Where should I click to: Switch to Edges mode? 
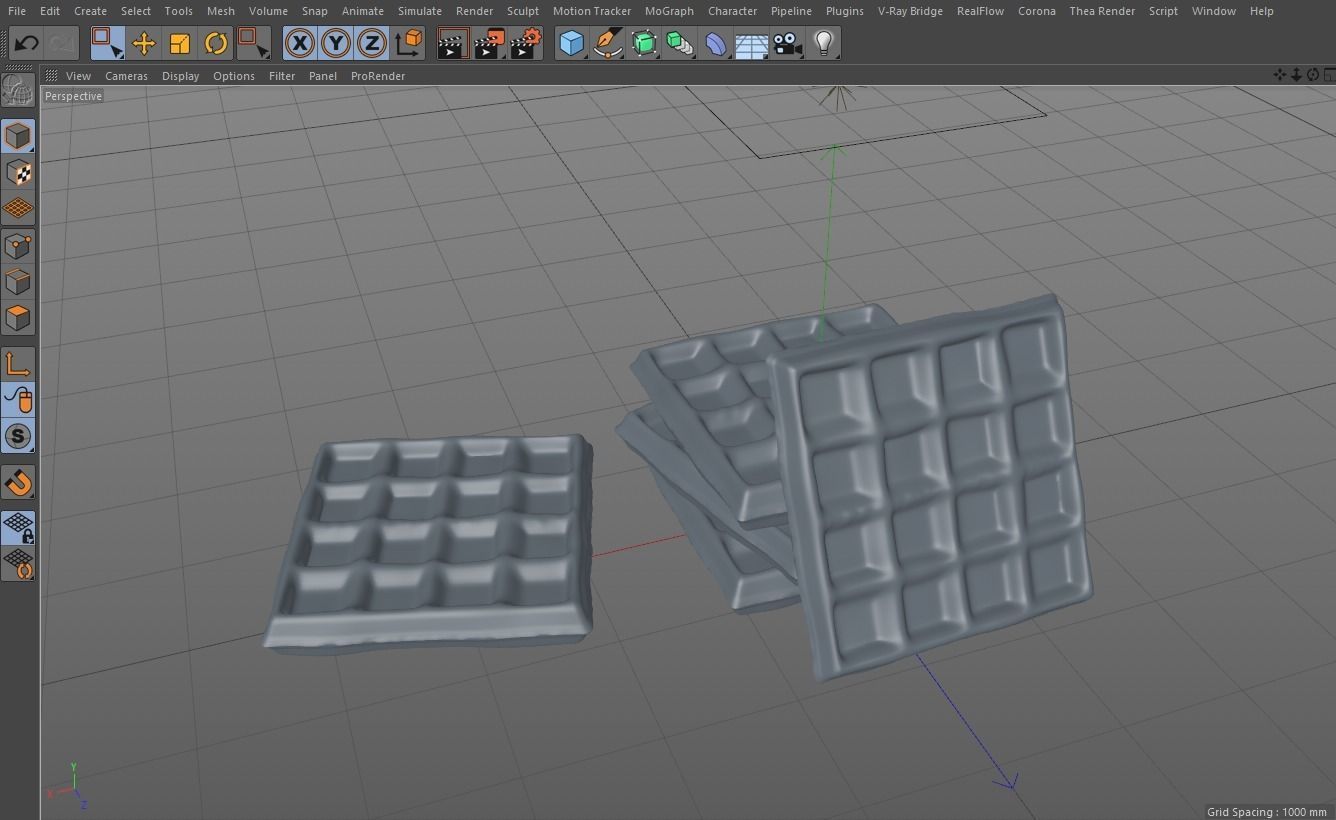click(x=18, y=281)
